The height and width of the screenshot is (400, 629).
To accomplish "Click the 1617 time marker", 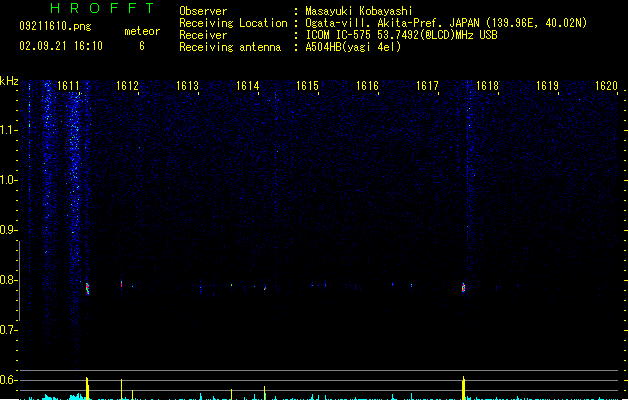I will click(427, 86).
